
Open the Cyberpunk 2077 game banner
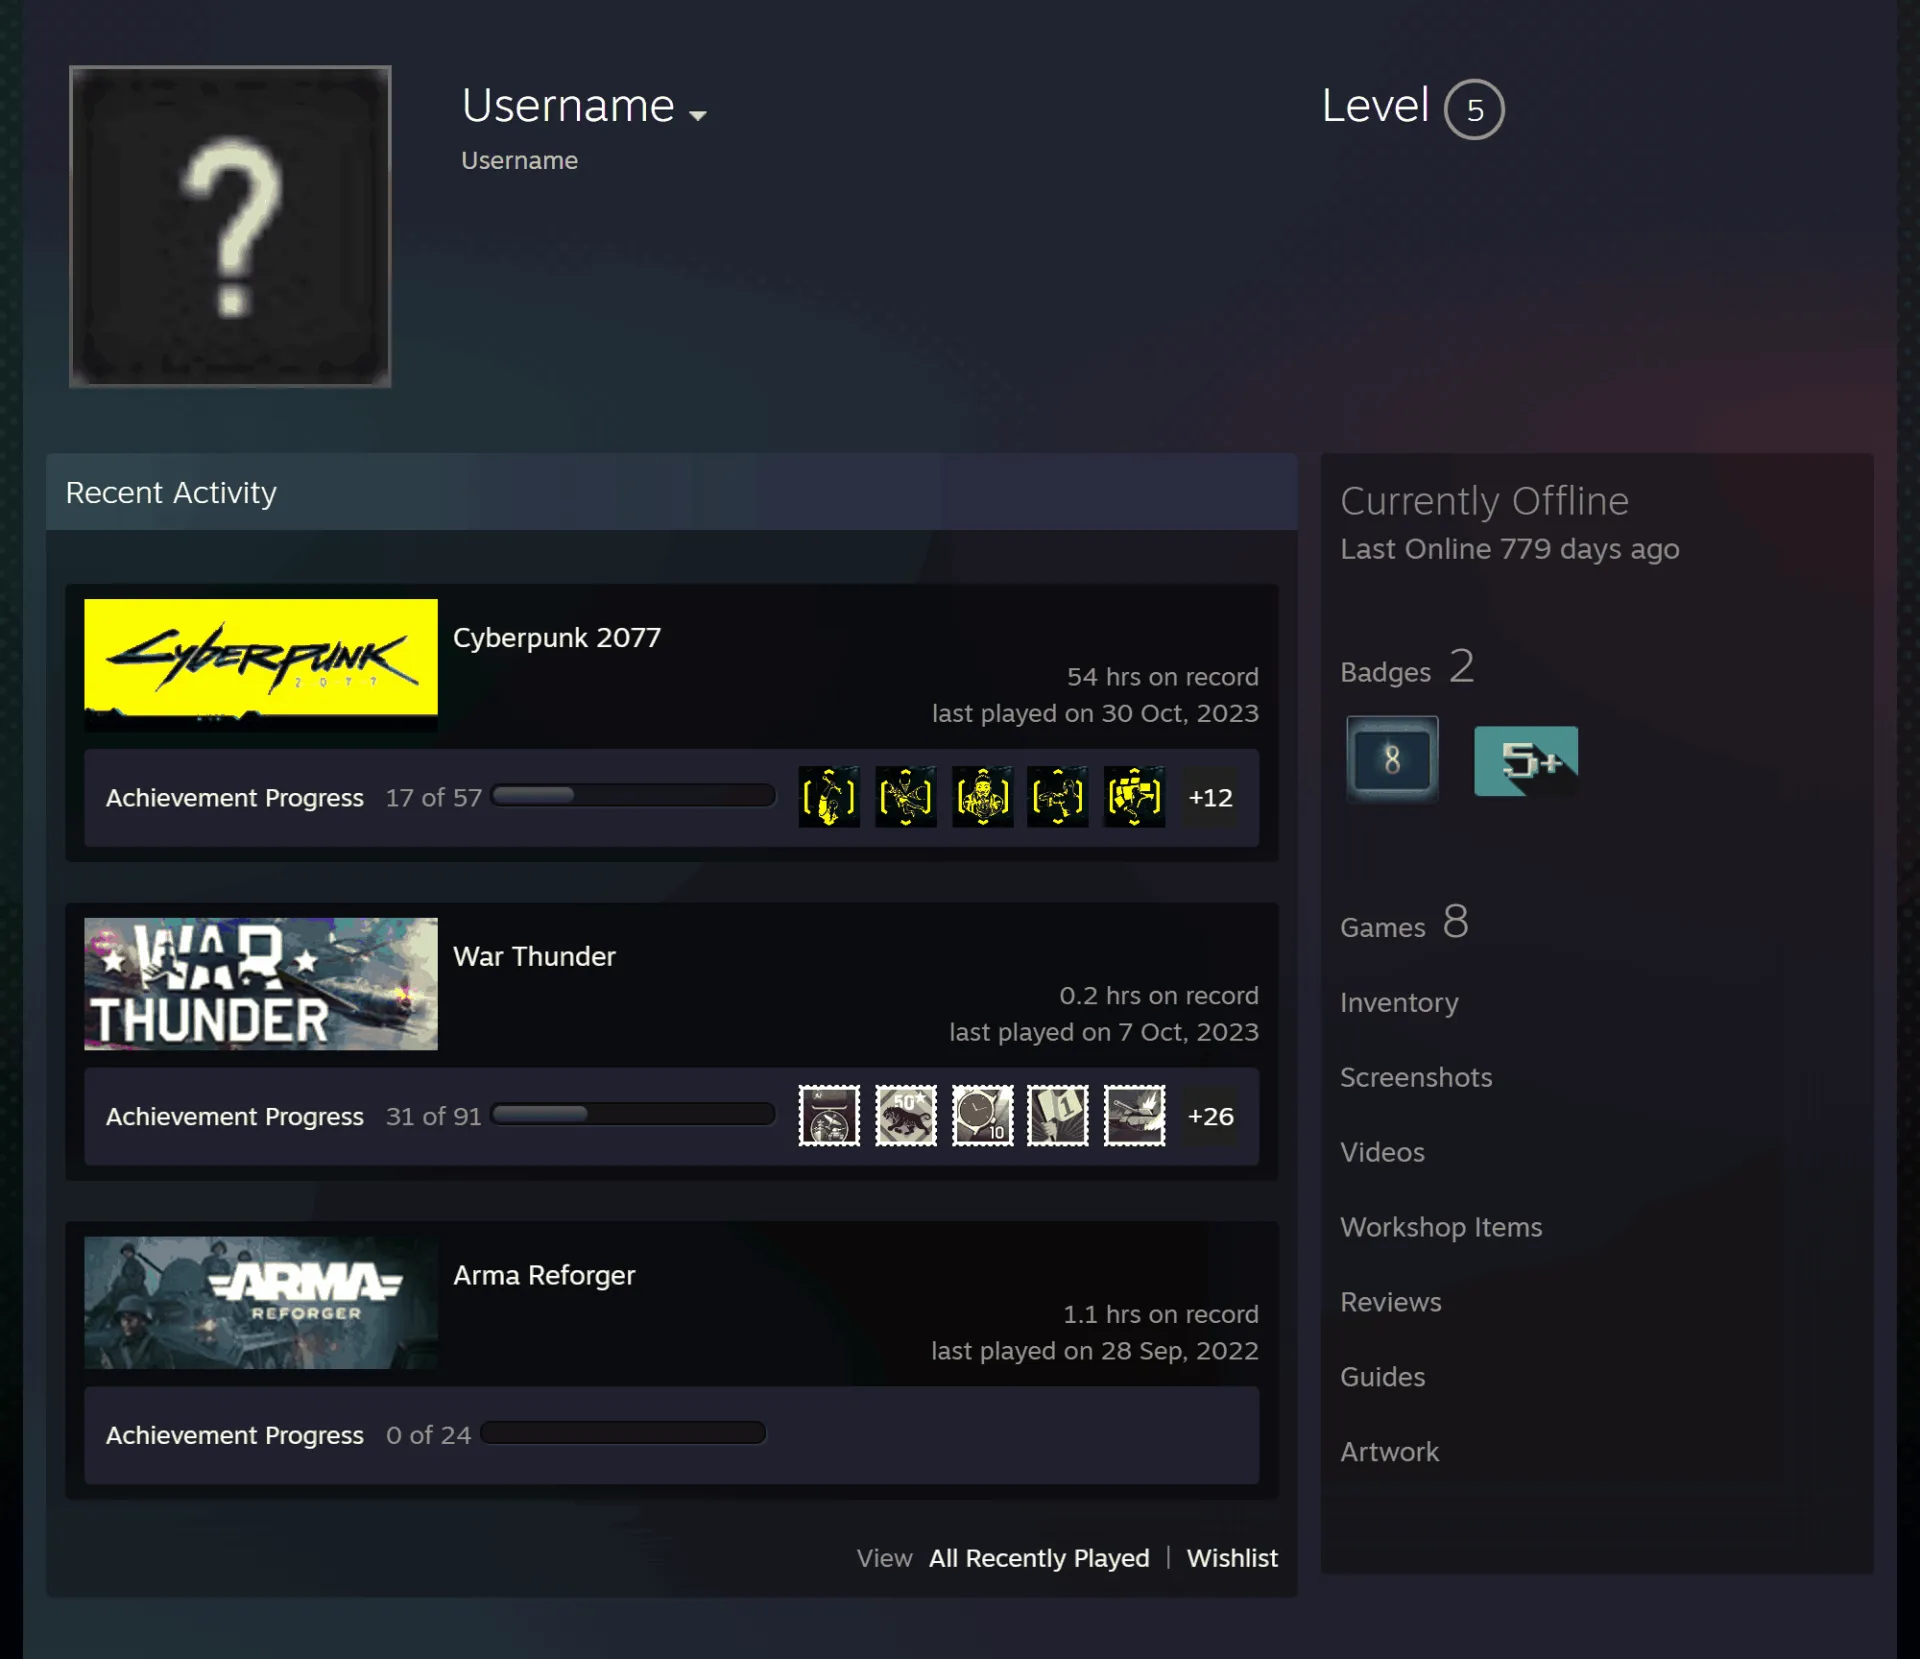point(261,665)
